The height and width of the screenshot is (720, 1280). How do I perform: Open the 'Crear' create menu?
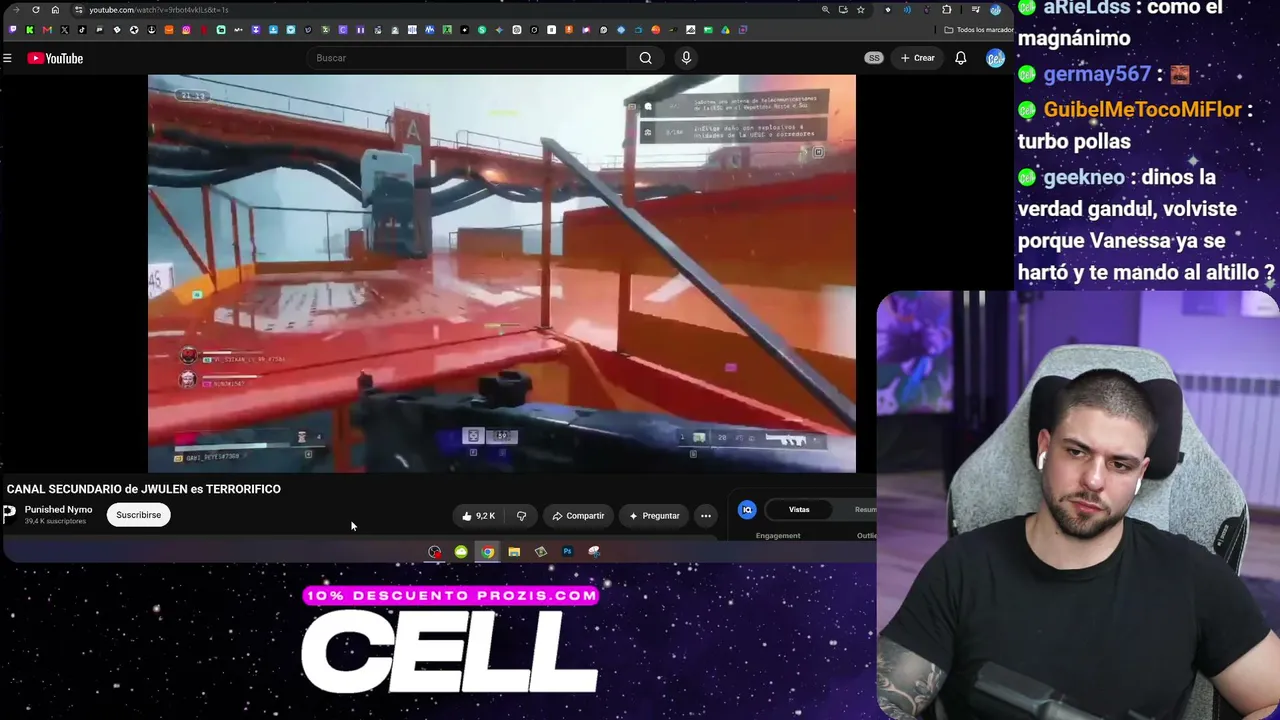[917, 58]
